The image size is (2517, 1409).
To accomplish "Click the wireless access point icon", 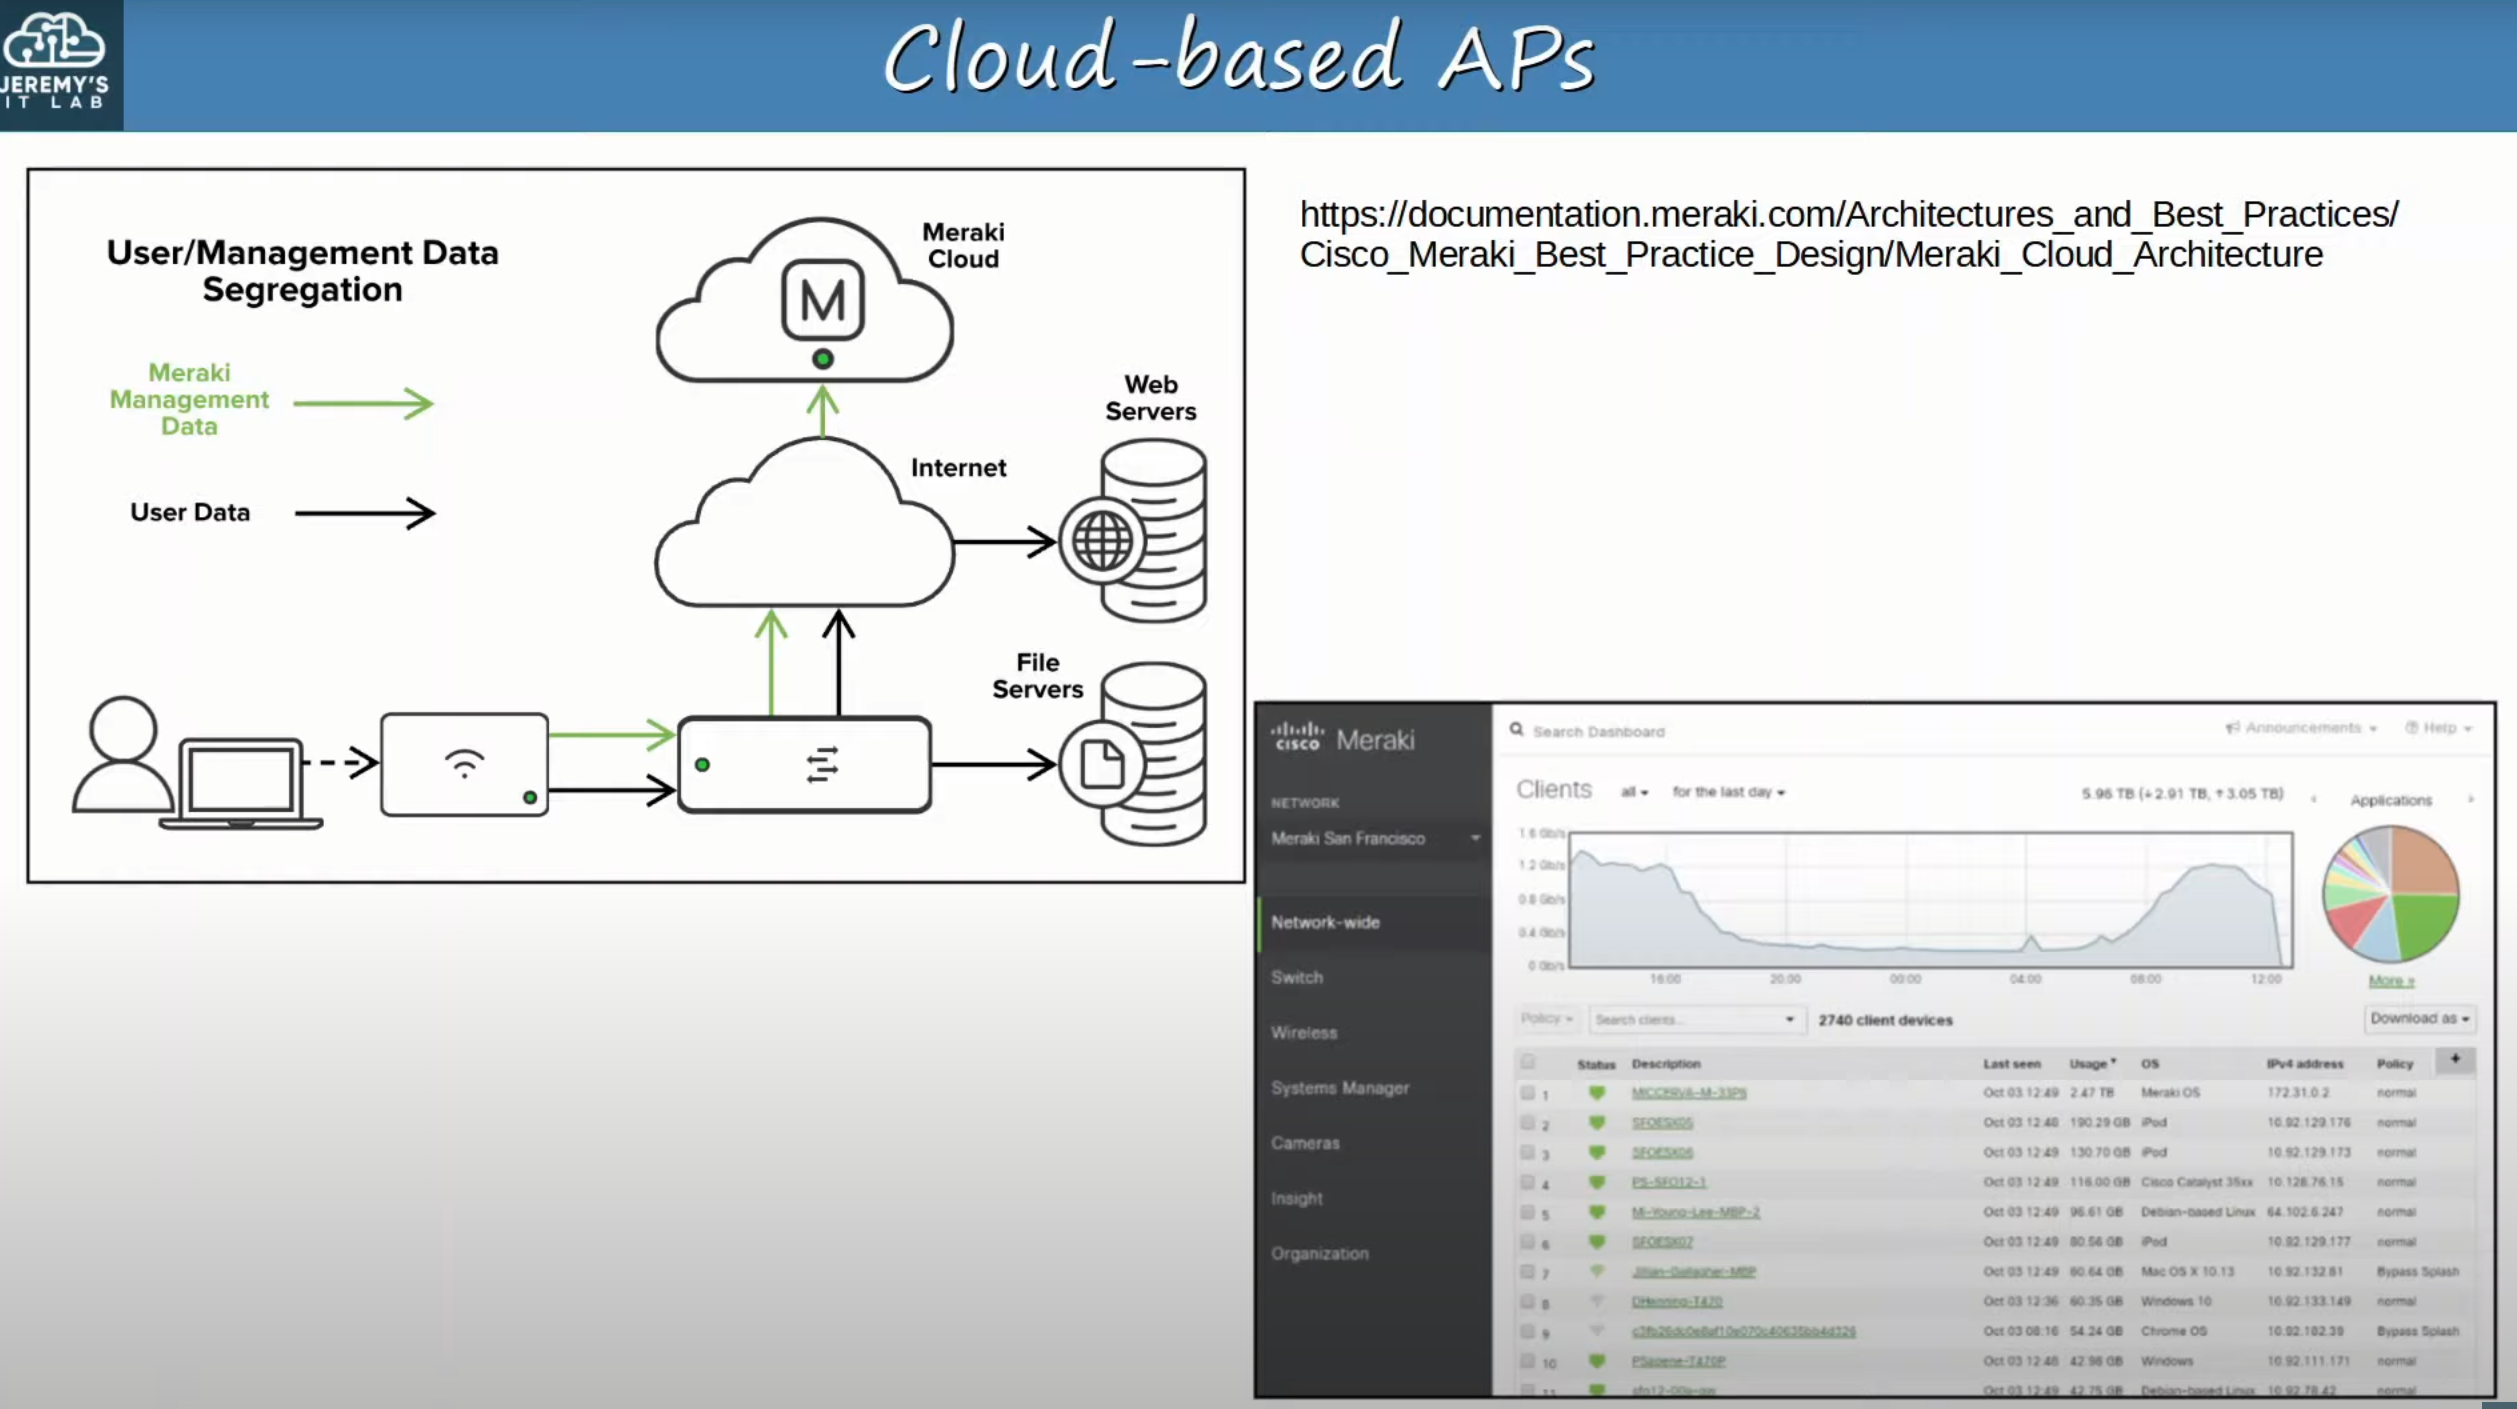I will 464,765.
